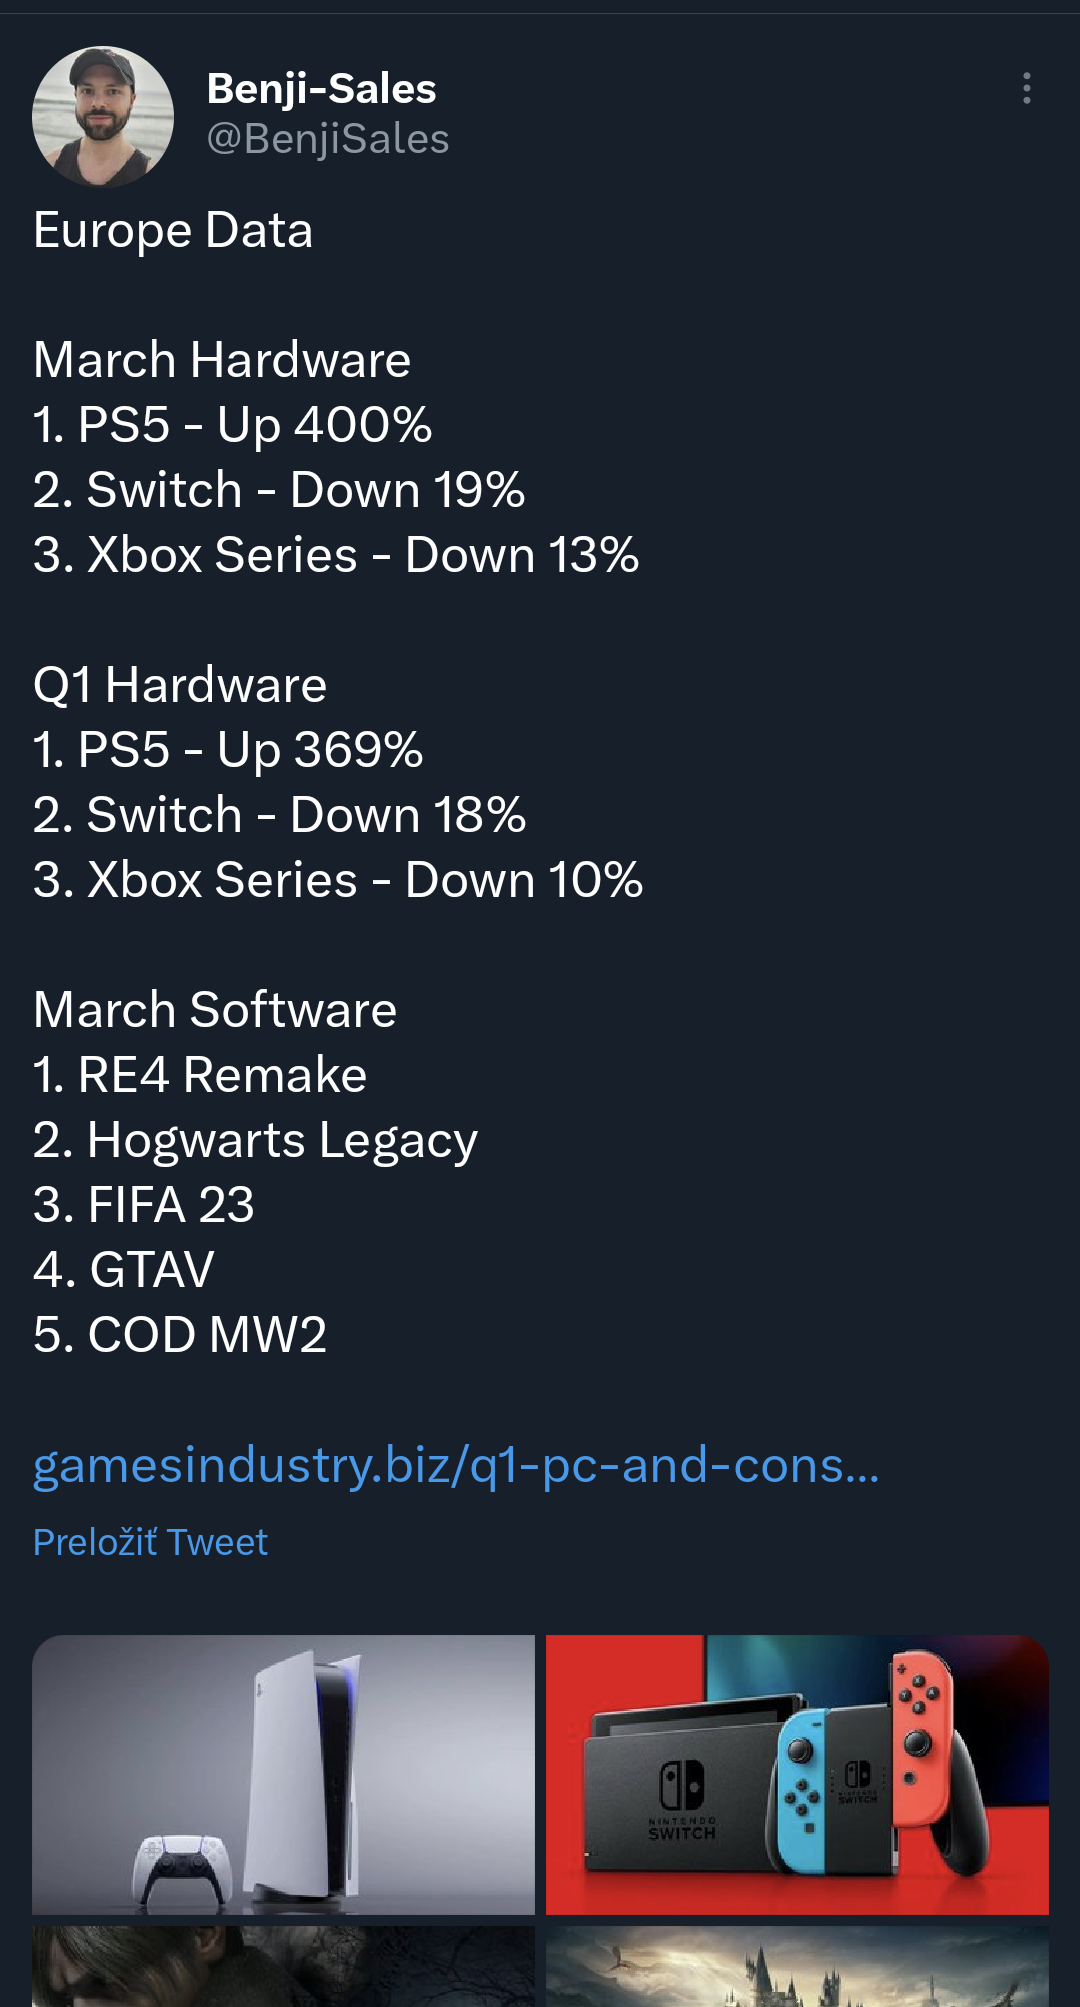Click the 'Europe Data' tweet text
The width and height of the screenshot is (1080, 2007).
(x=173, y=231)
